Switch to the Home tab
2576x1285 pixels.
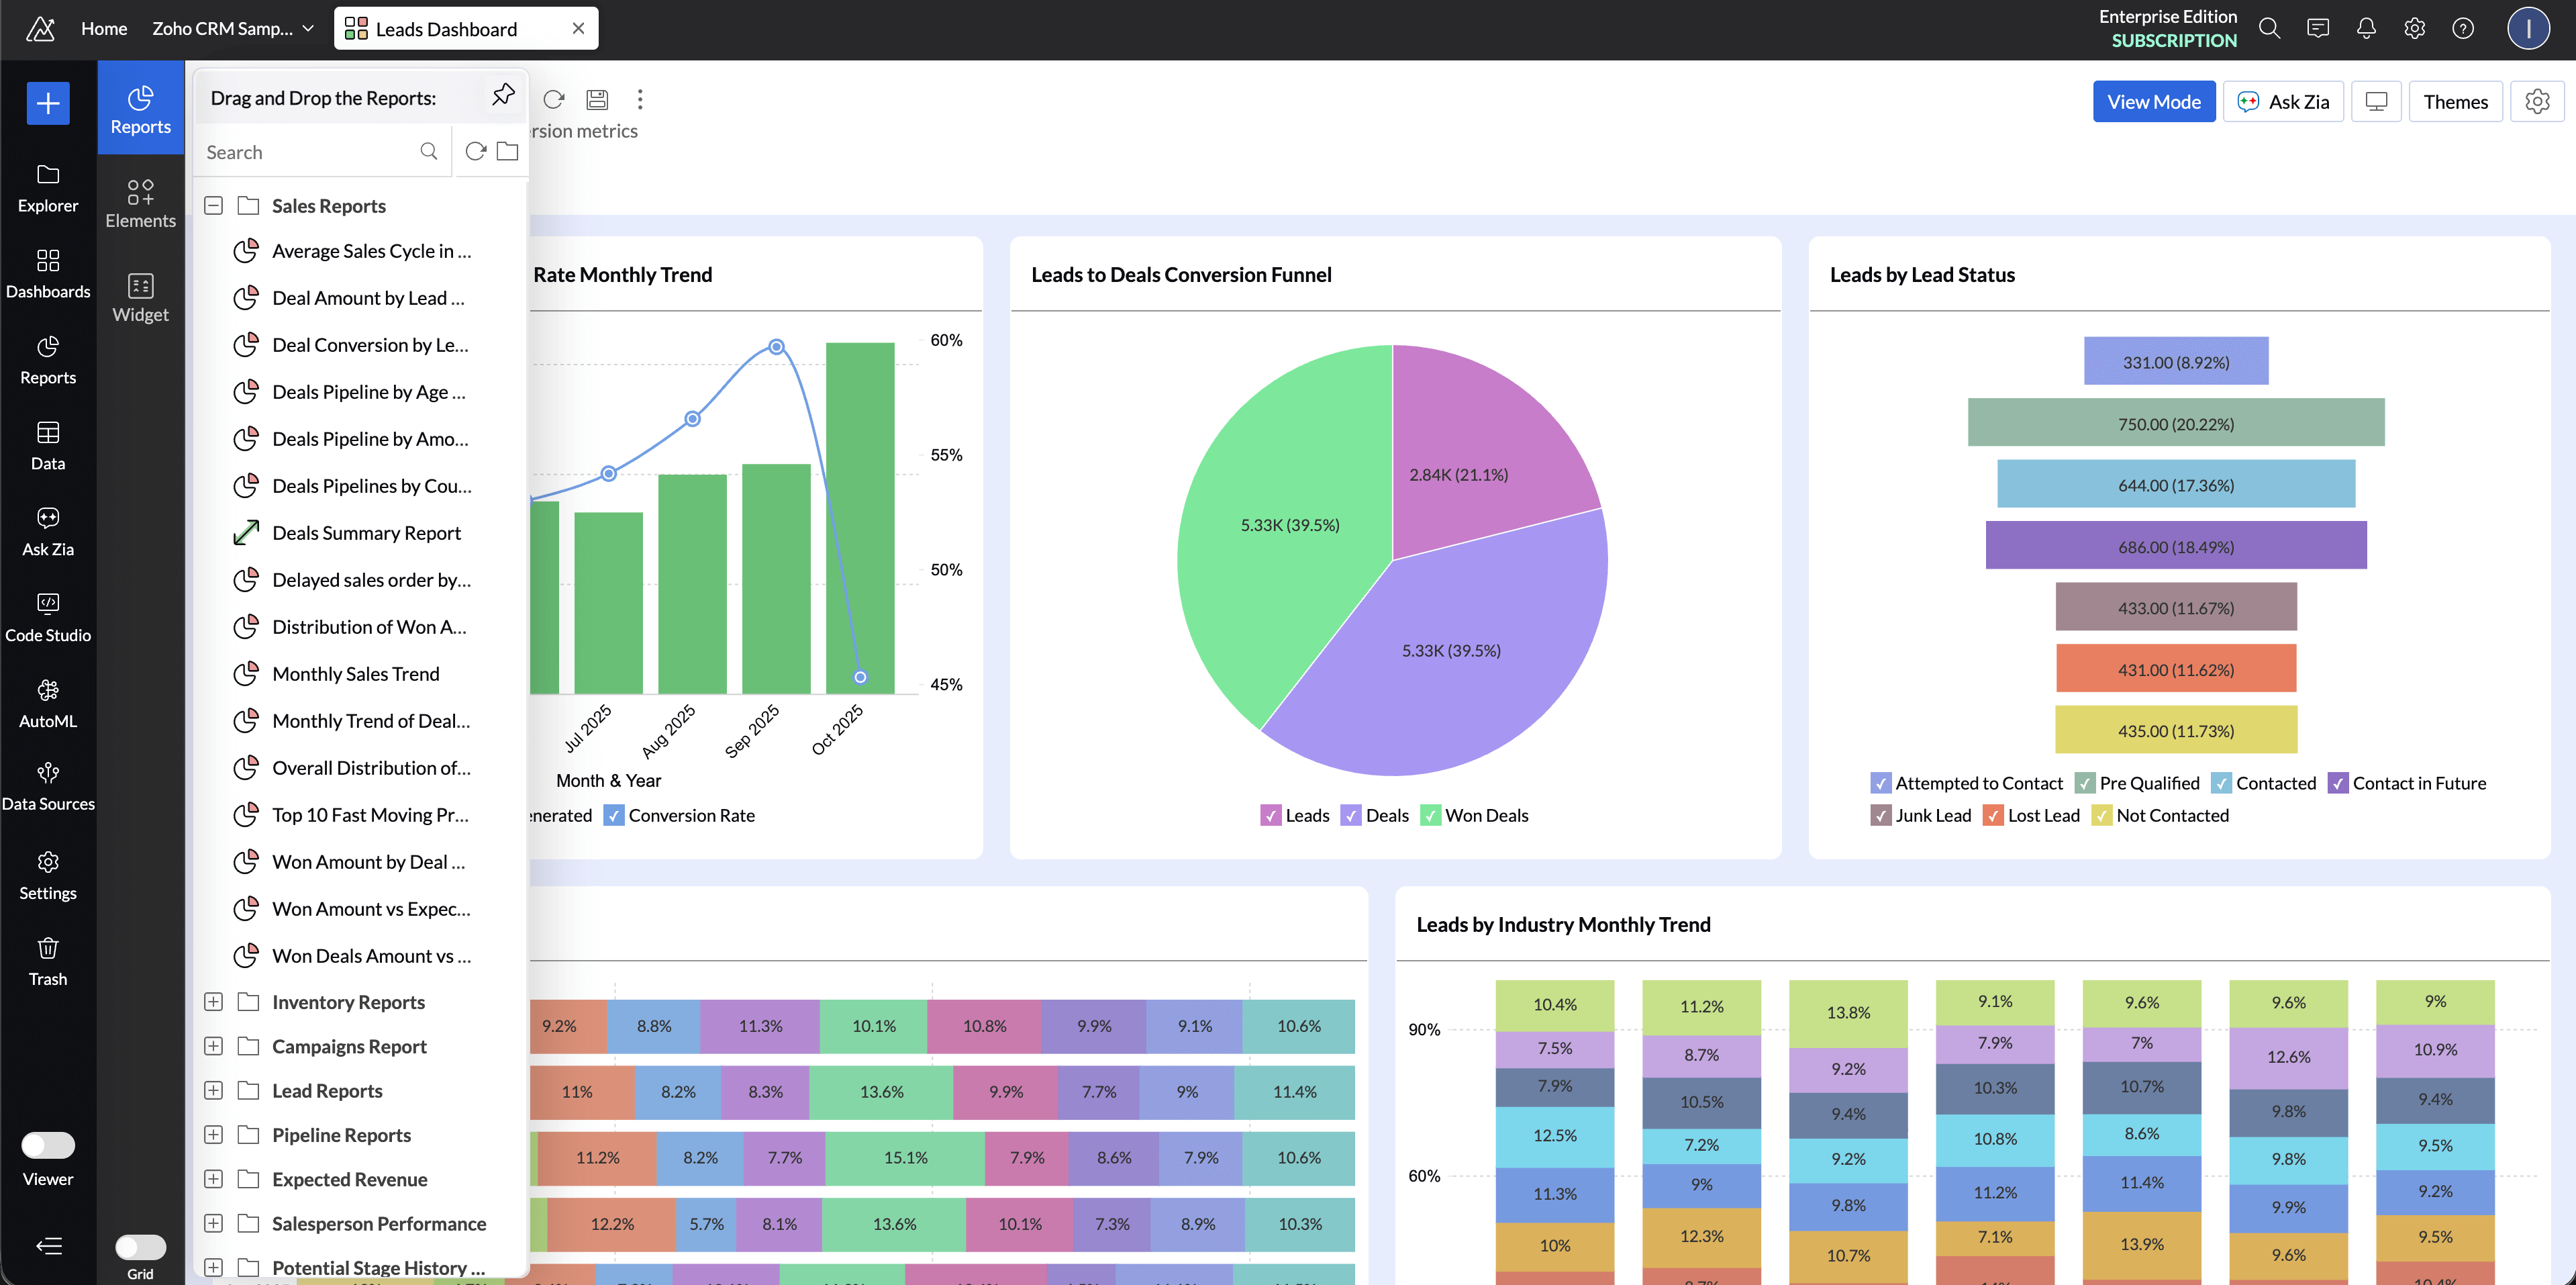[103, 28]
